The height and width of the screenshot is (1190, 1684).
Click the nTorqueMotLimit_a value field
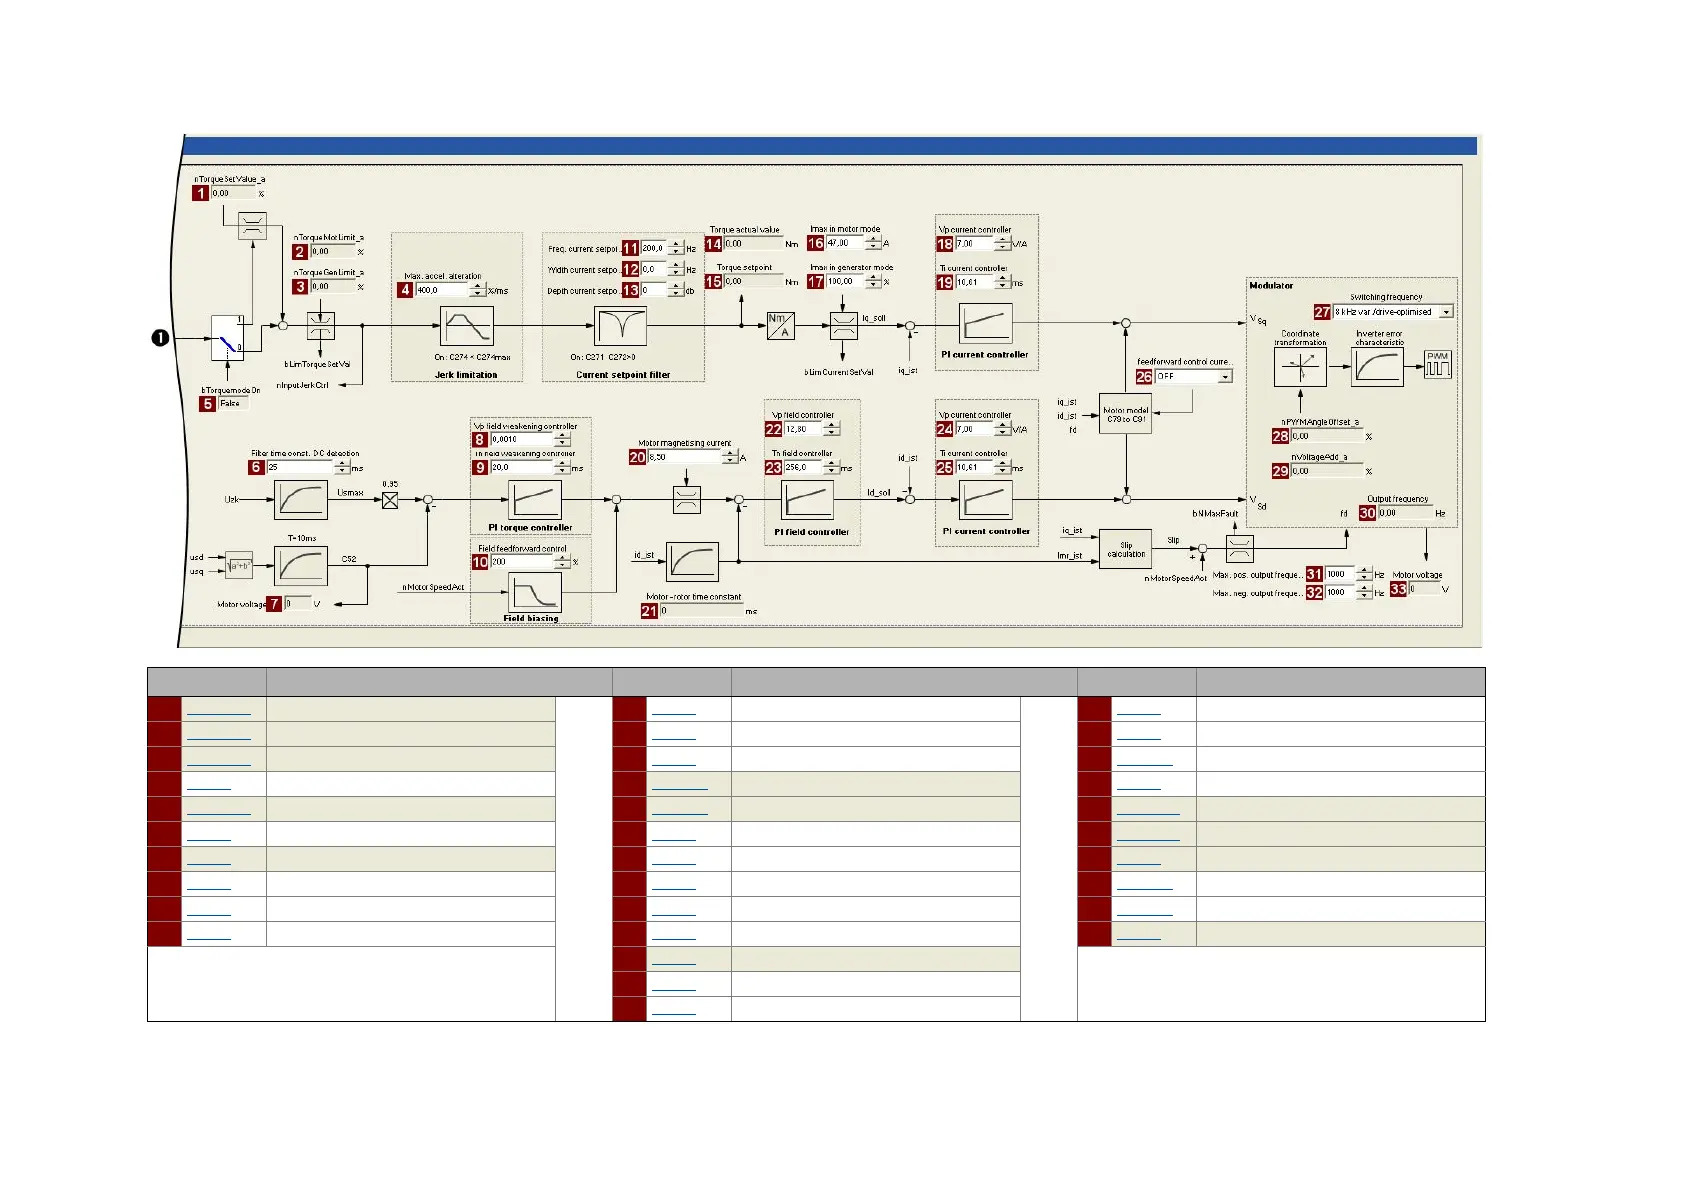(332, 252)
